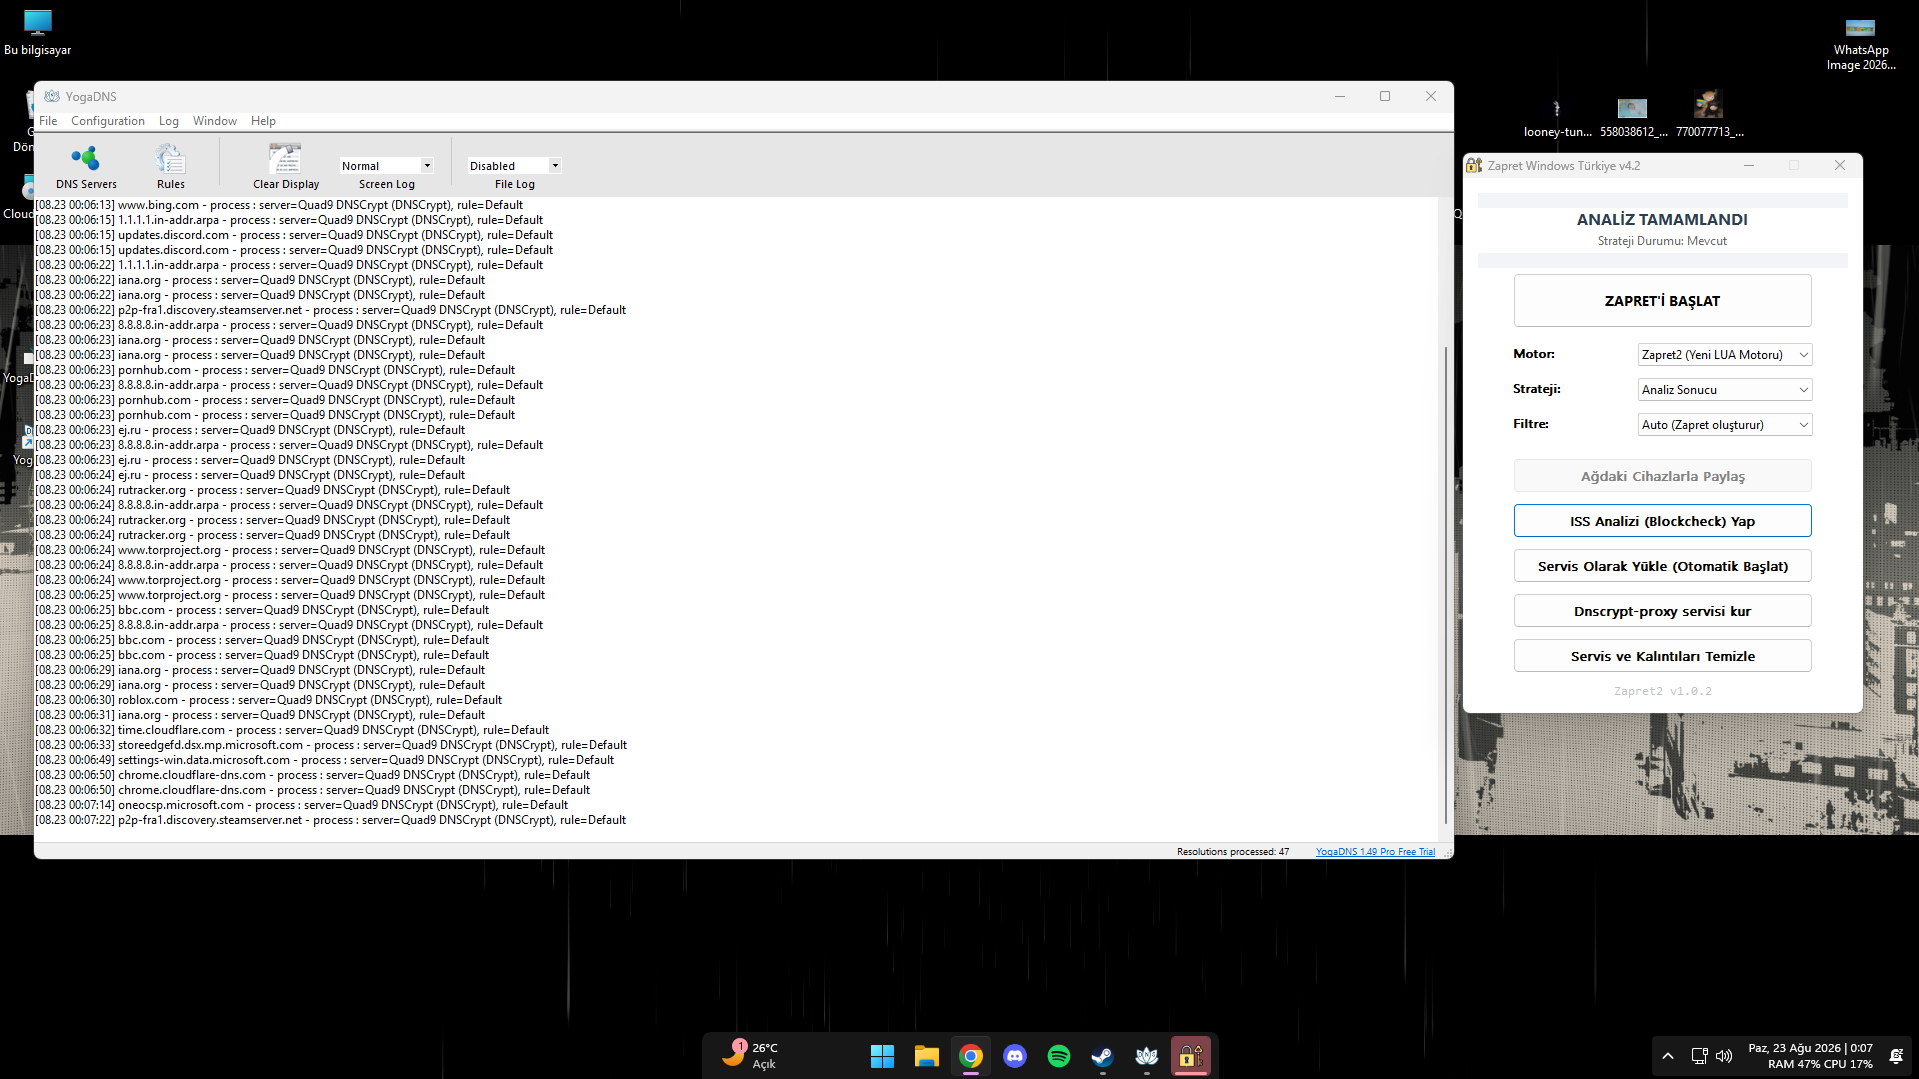Viewport: 1919px width, 1079px height.
Task: Open the YogaDNS 1.49 Pro Free Trial link
Action: coord(1375,852)
